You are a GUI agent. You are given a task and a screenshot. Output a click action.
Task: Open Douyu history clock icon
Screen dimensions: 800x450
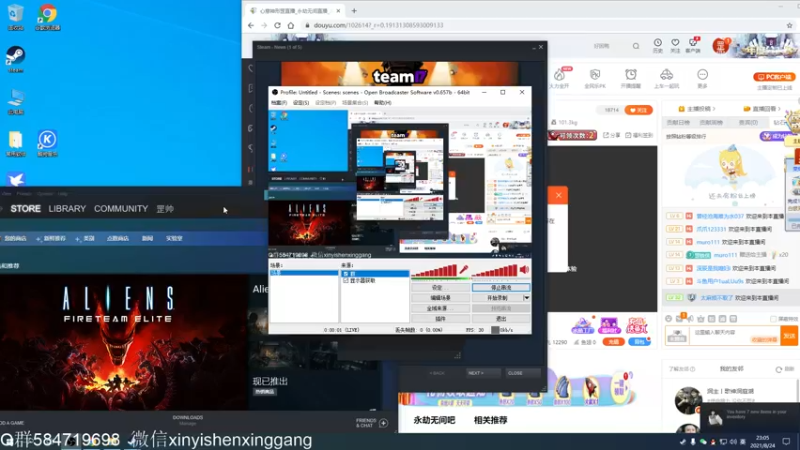coord(658,45)
